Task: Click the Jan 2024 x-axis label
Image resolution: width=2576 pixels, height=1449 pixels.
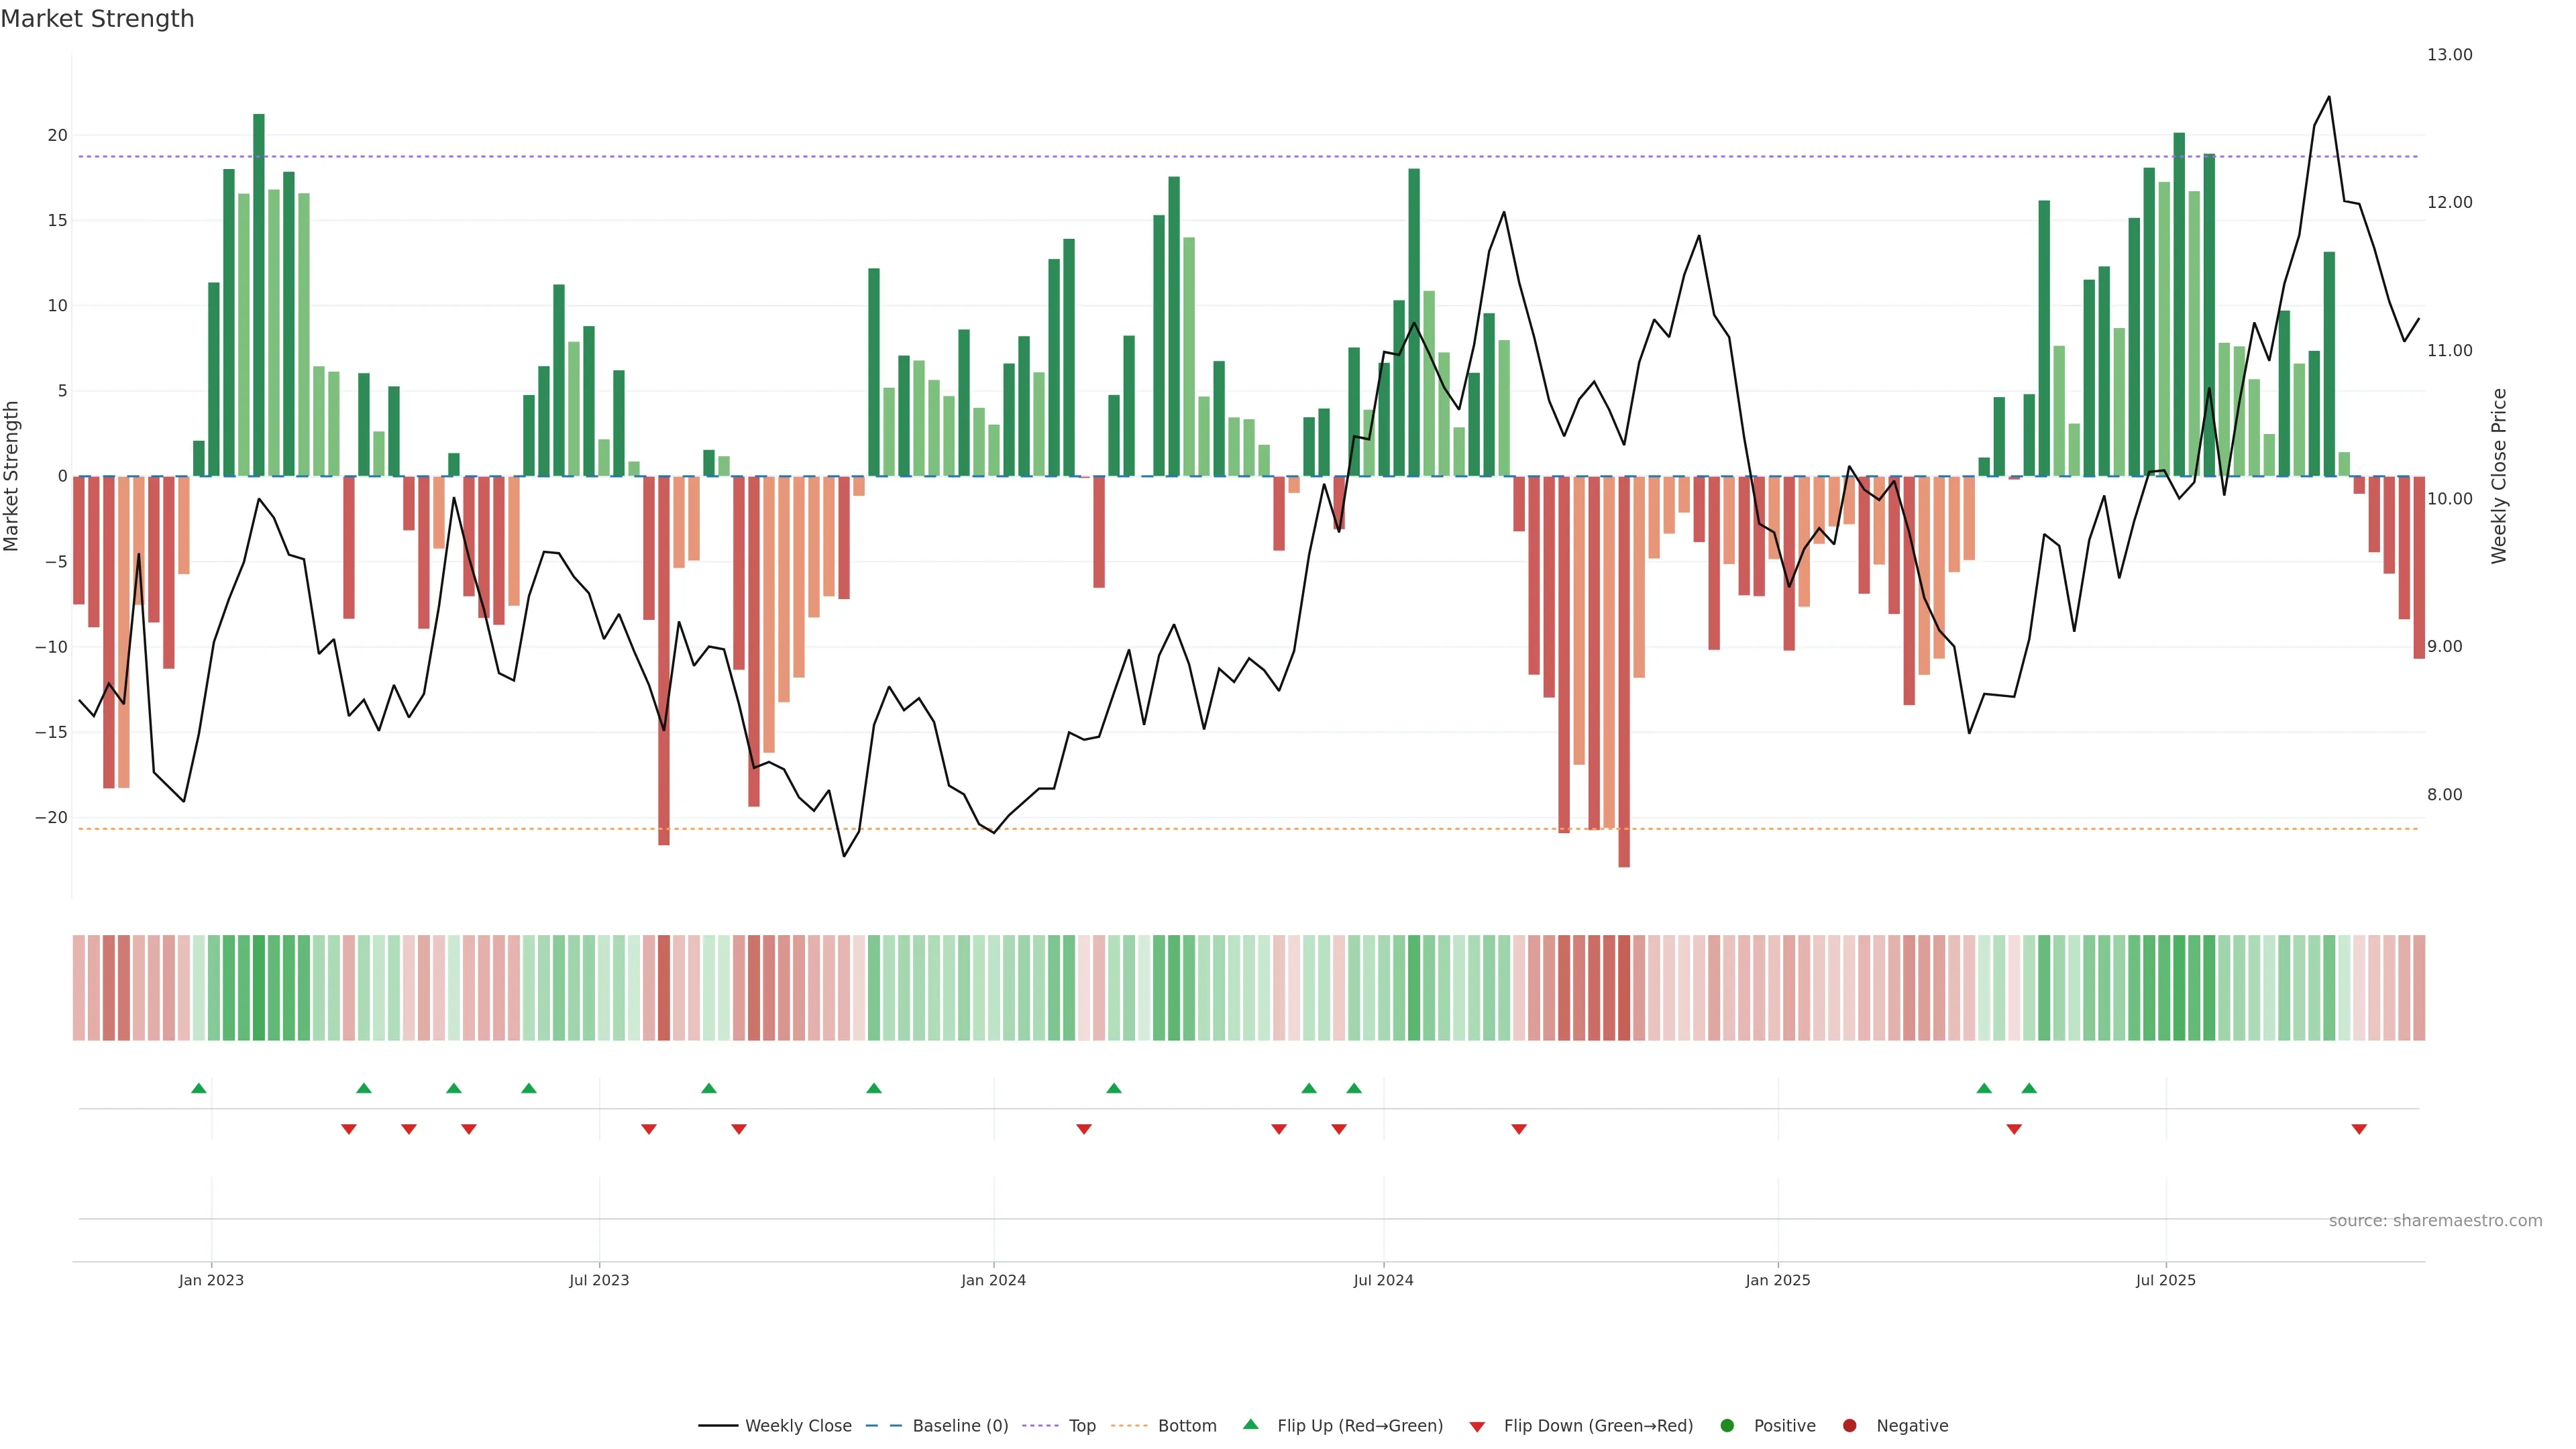Action: coord(993,1280)
